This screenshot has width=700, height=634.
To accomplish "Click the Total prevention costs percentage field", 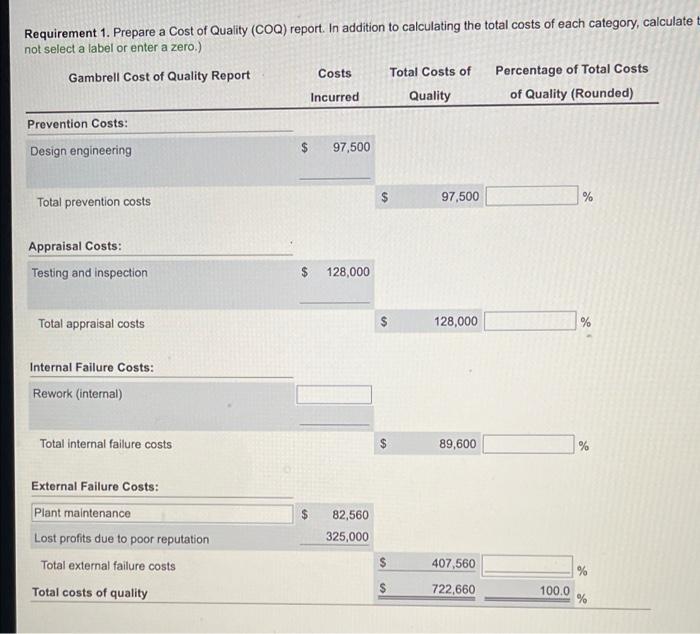I will 531,196.
